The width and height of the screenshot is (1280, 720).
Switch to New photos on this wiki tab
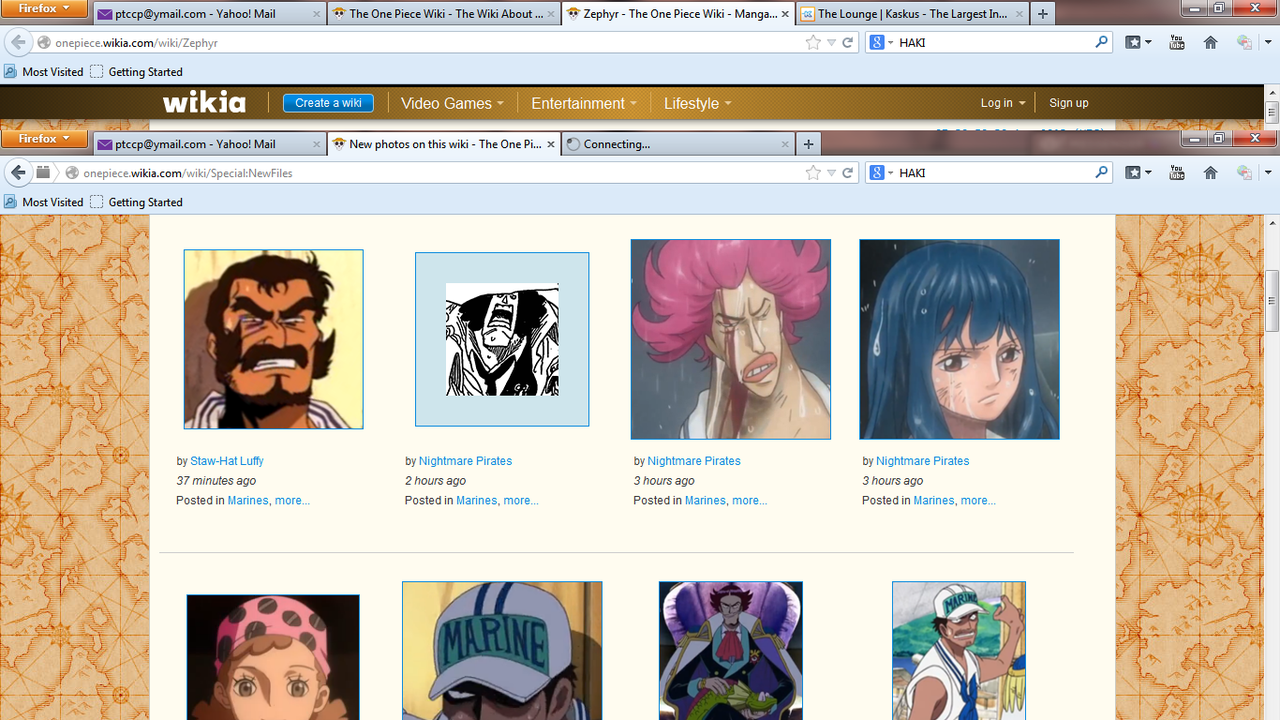point(444,144)
